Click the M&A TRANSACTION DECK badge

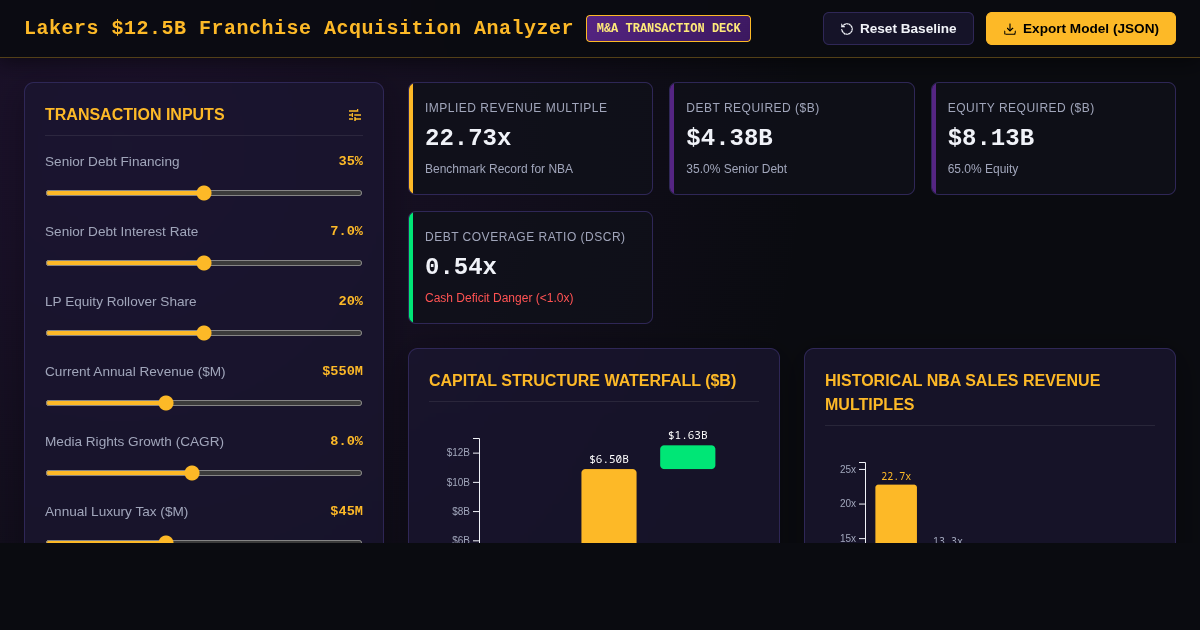click(668, 28)
